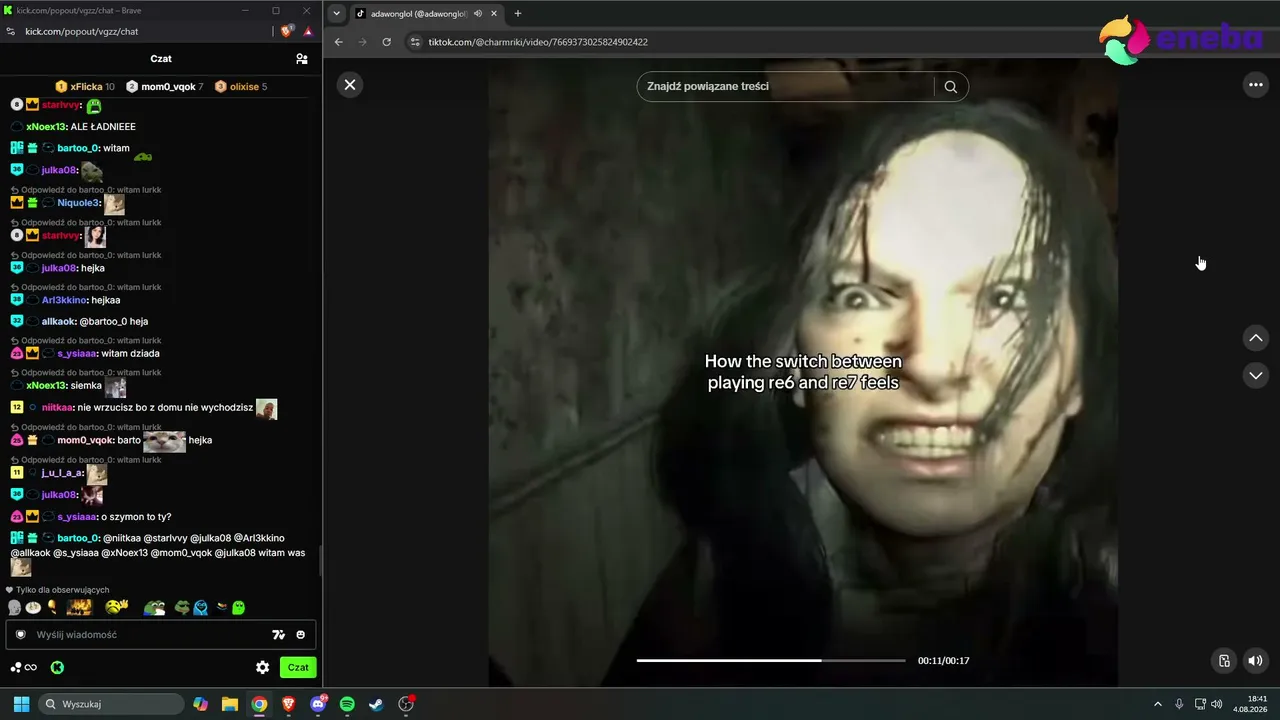Click the kick.com/popout/vgzz/chat address
Image resolution: width=1280 pixels, height=720 pixels.
[x=81, y=31]
